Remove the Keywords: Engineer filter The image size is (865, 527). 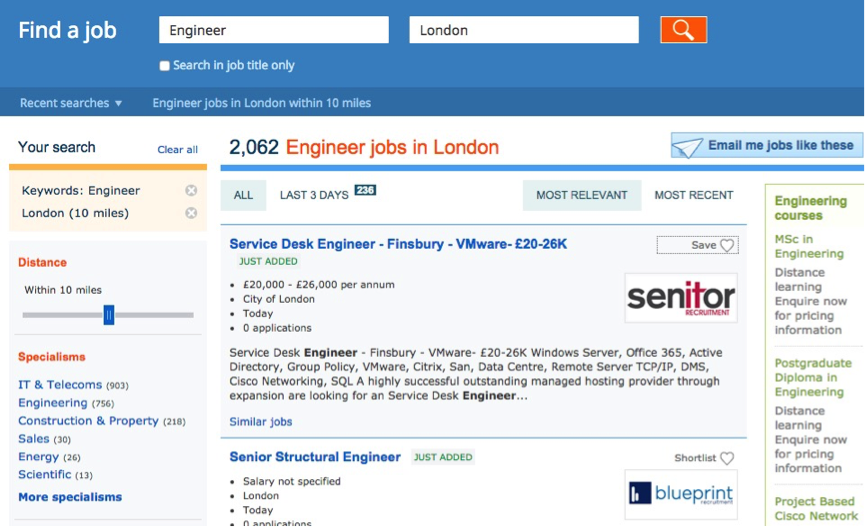point(191,190)
